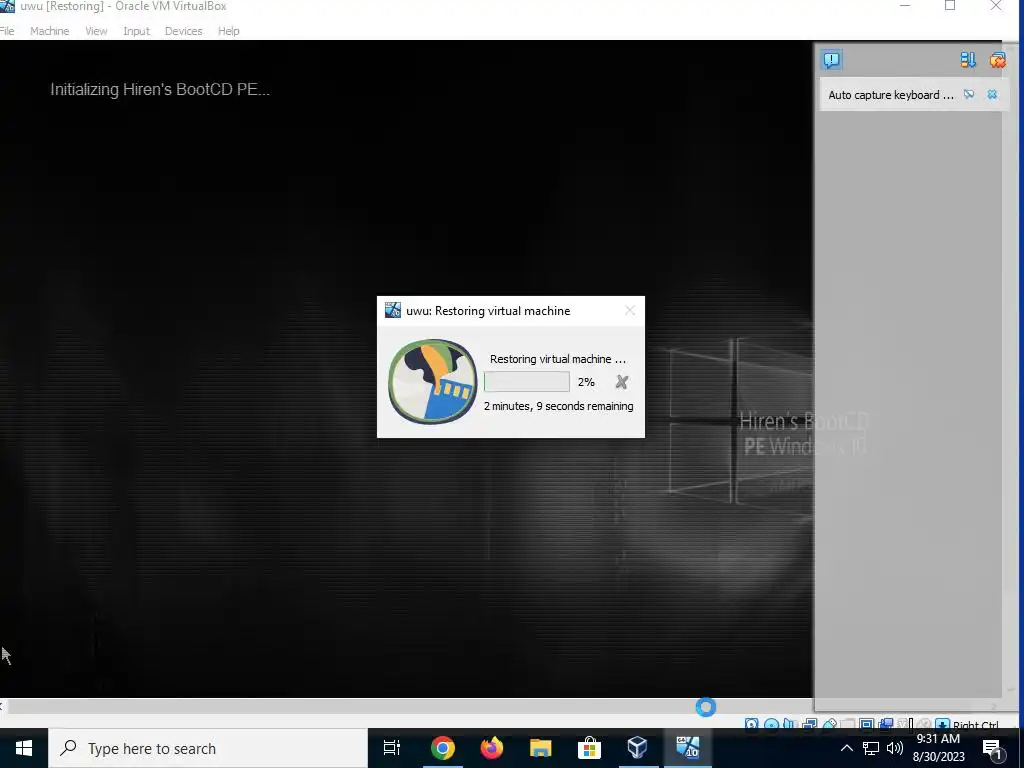The image size is (1024, 768).
Task: Open the Devices menu
Action: pyautogui.click(x=184, y=31)
